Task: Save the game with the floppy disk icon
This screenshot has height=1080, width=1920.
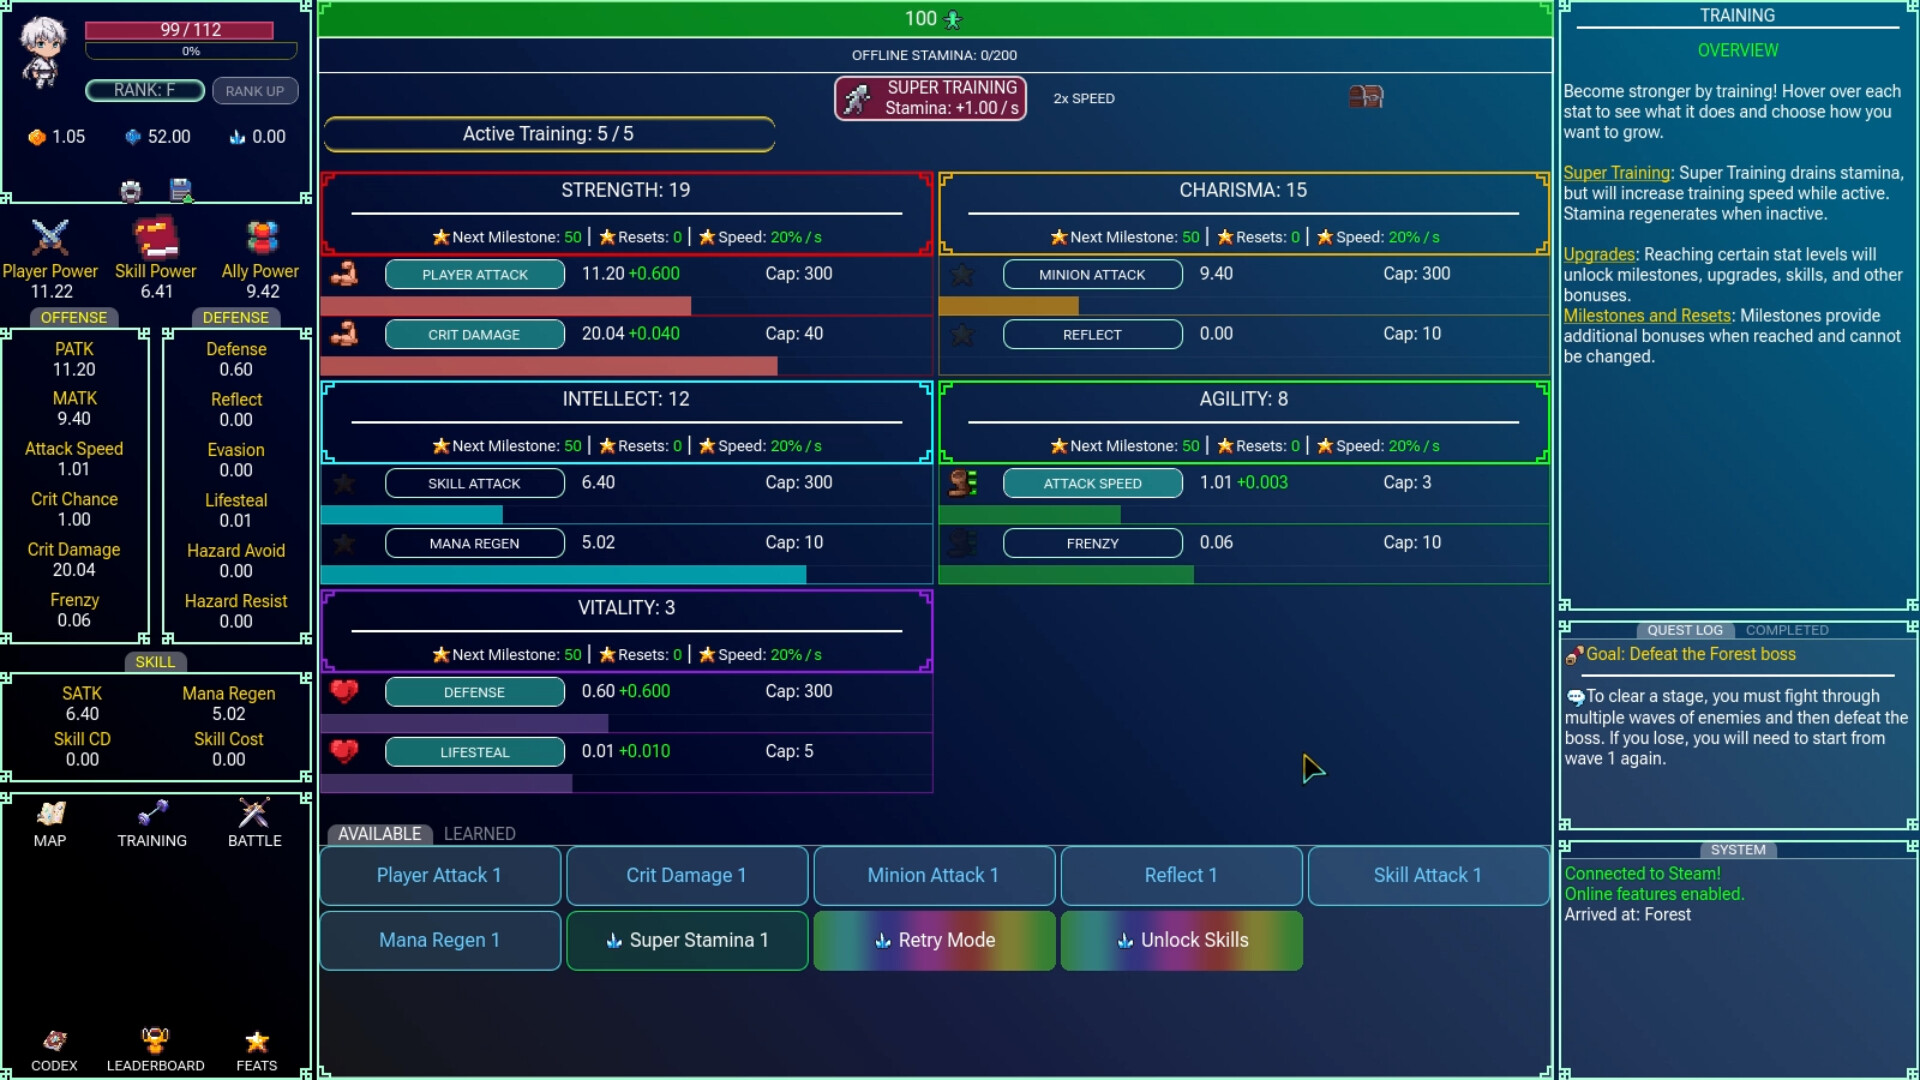Action: 182,189
